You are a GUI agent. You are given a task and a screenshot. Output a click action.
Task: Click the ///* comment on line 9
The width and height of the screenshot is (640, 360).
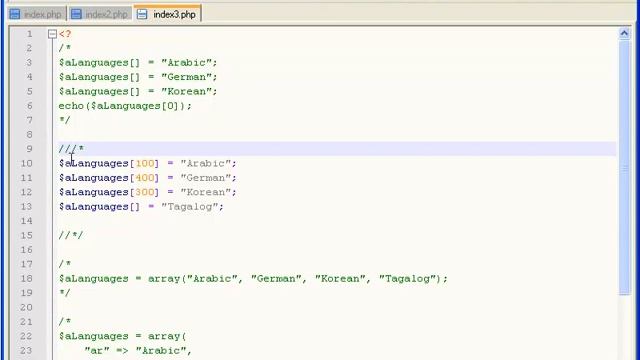click(x=71, y=149)
